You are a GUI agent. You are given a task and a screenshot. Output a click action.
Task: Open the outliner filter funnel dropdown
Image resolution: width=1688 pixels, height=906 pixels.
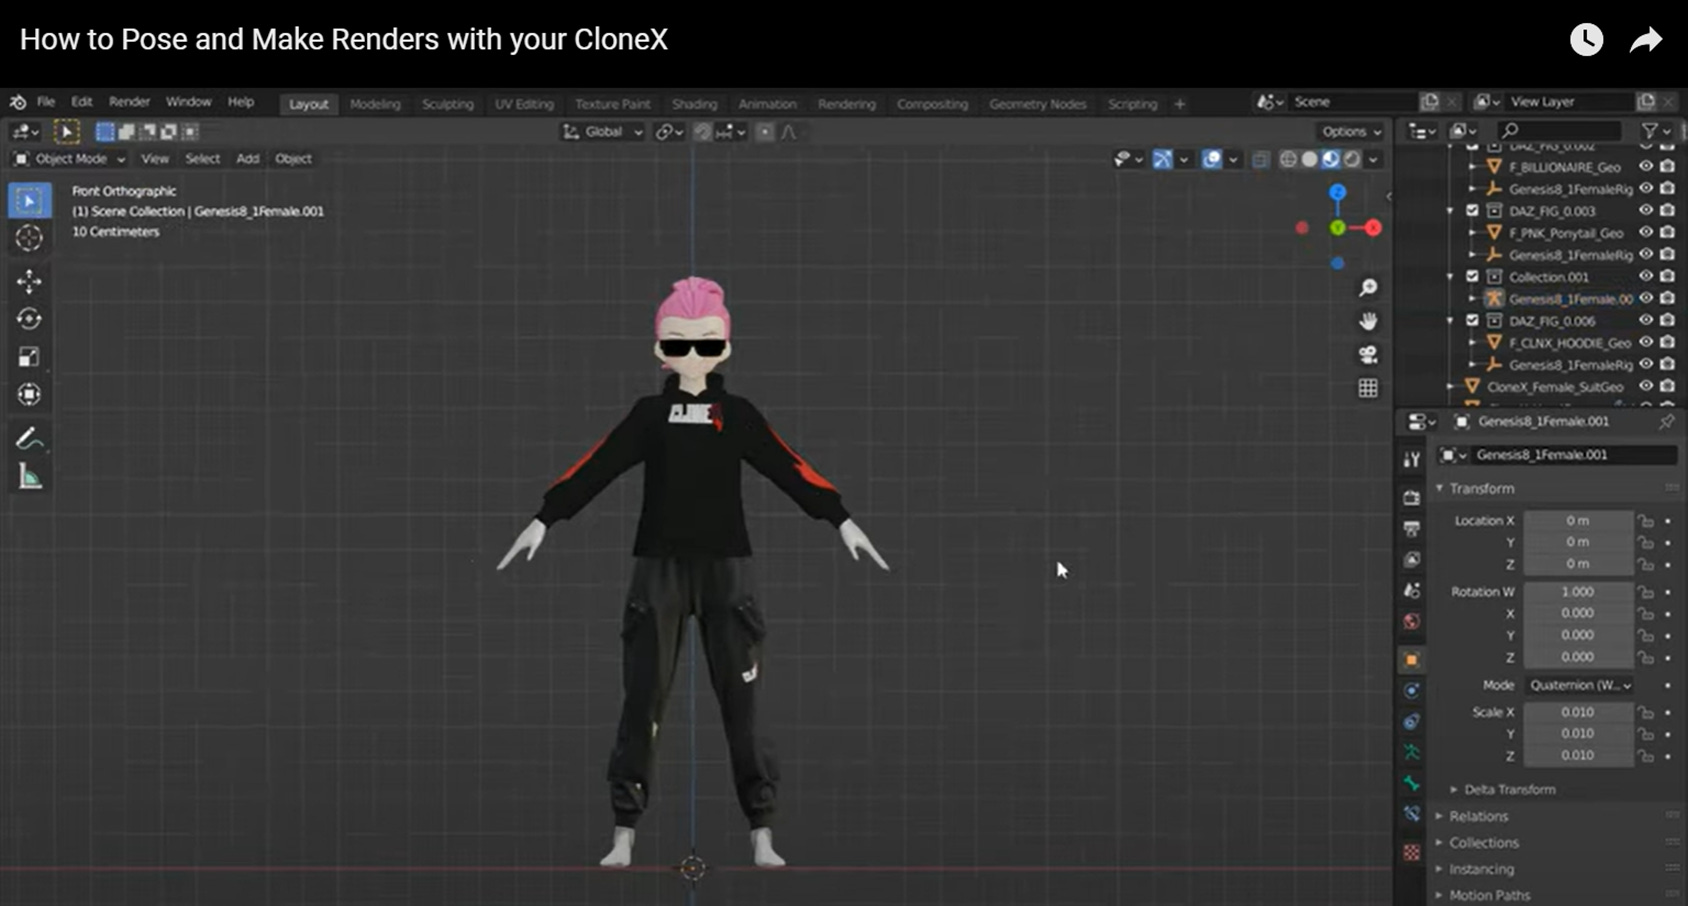tap(1656, 131)
